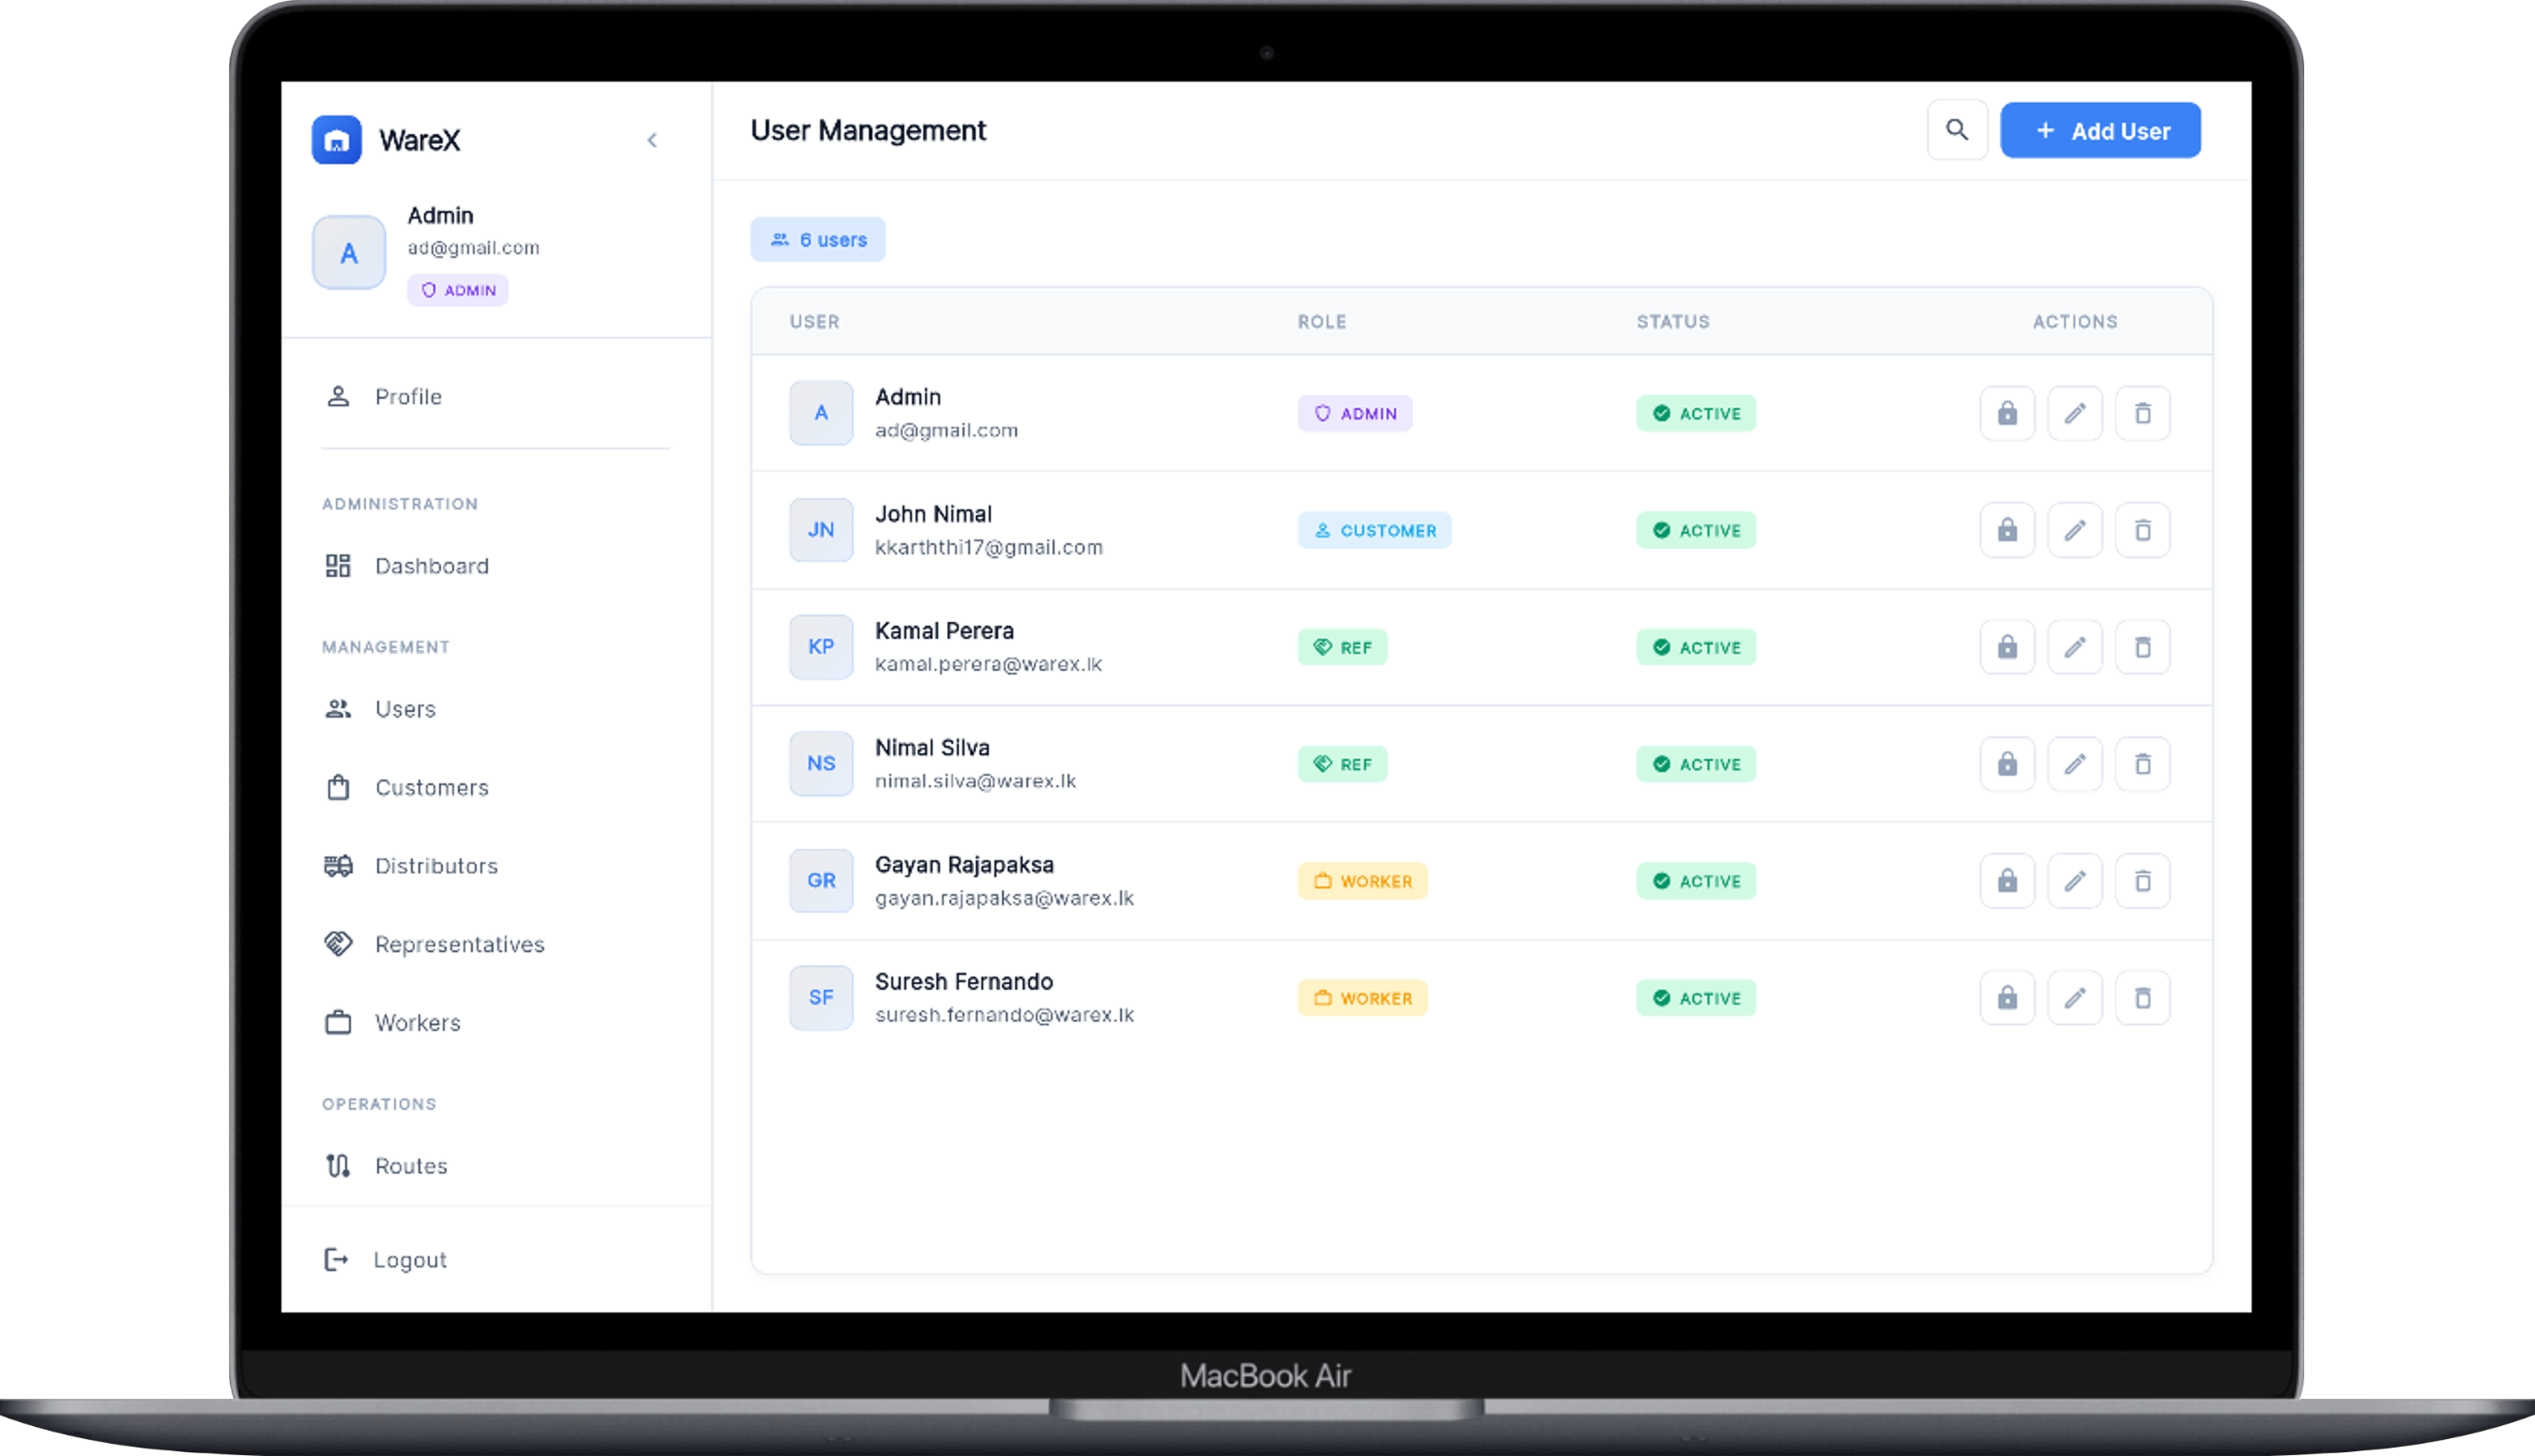Click email gayan.rajapaksa@warex.lk
Screen dimensions: 2535x1456
pyautogui.click(x=1004, y=899)
